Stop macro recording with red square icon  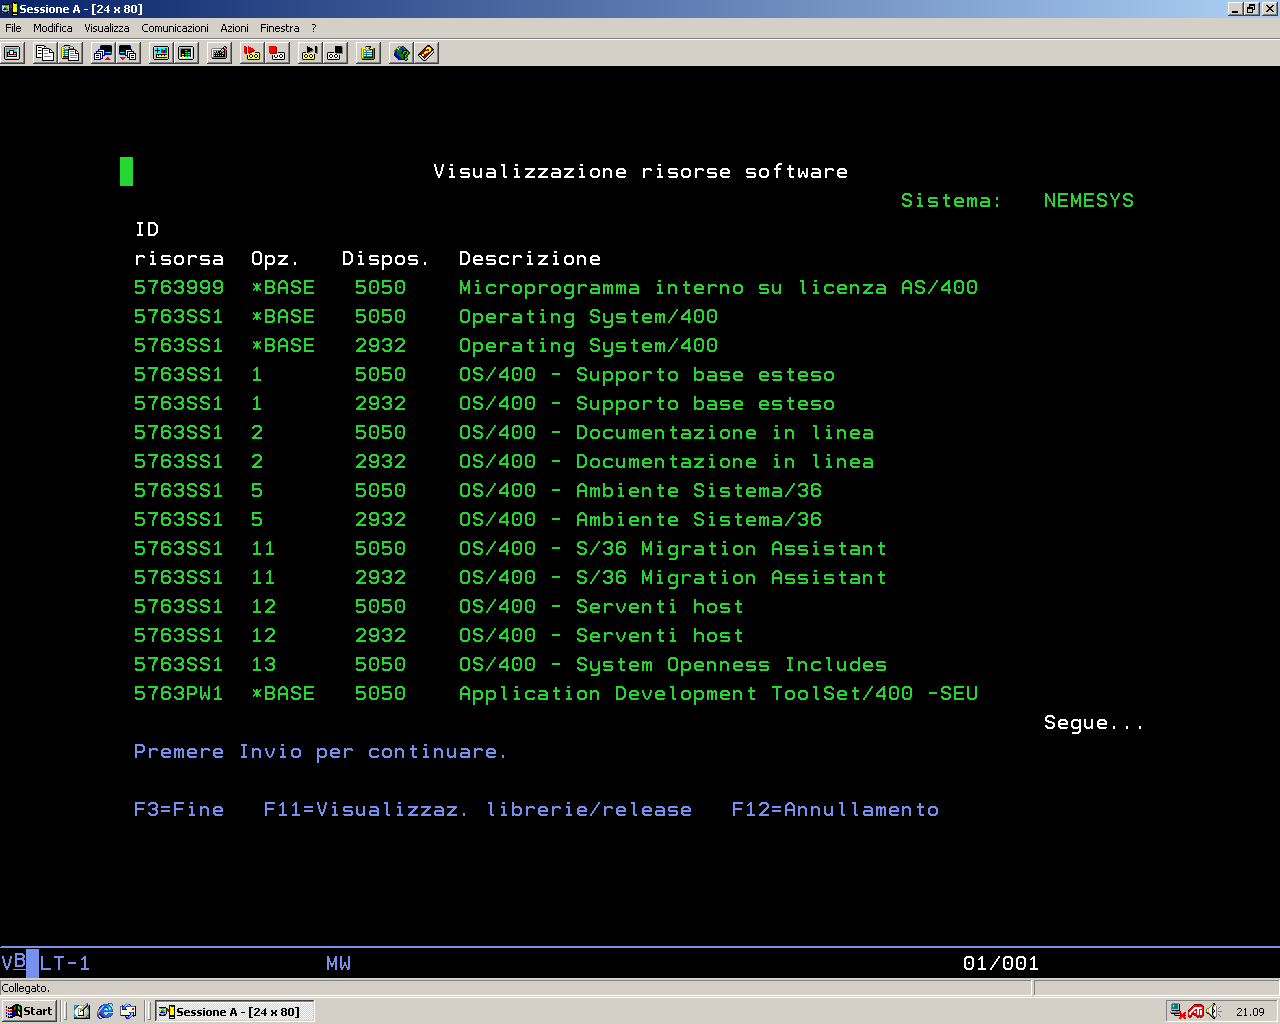click(x=278, y=53)
